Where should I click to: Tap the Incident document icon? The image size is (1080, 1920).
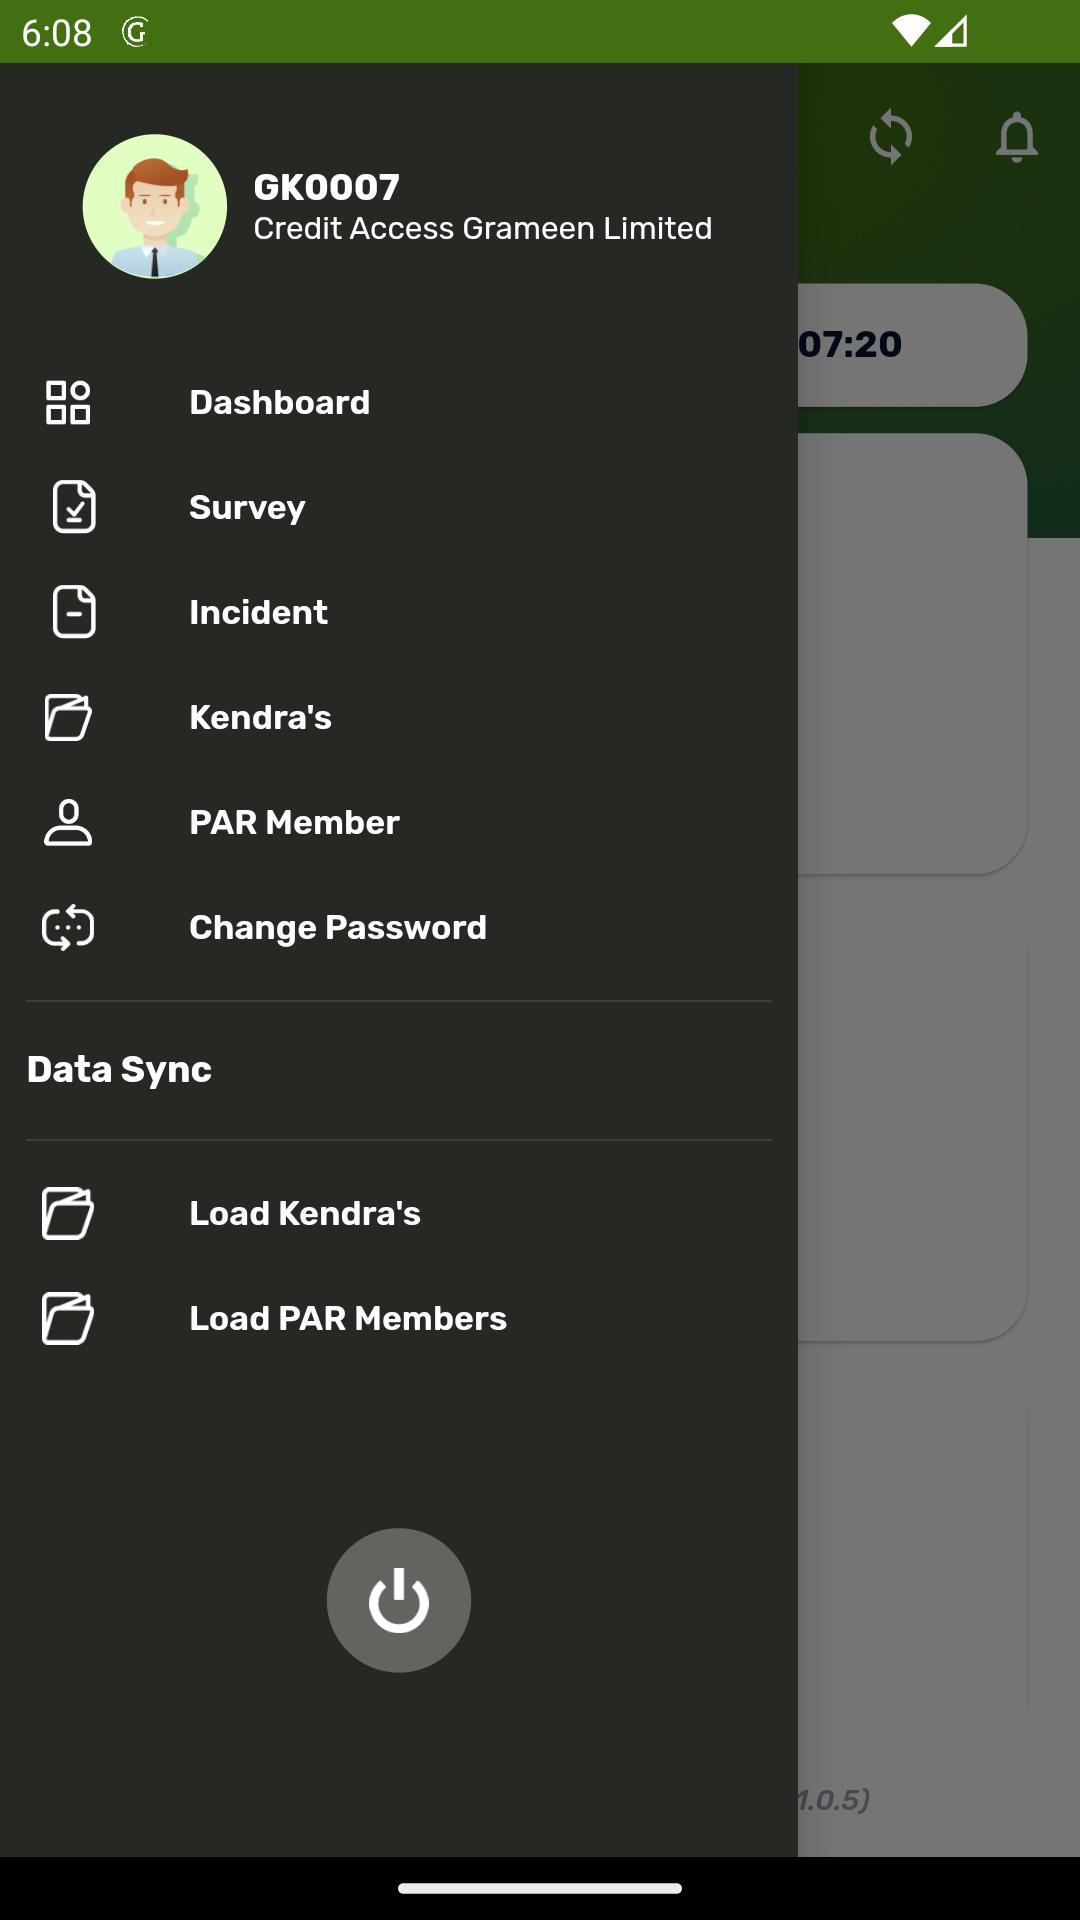pyautogui.click(x=74, y=612)
